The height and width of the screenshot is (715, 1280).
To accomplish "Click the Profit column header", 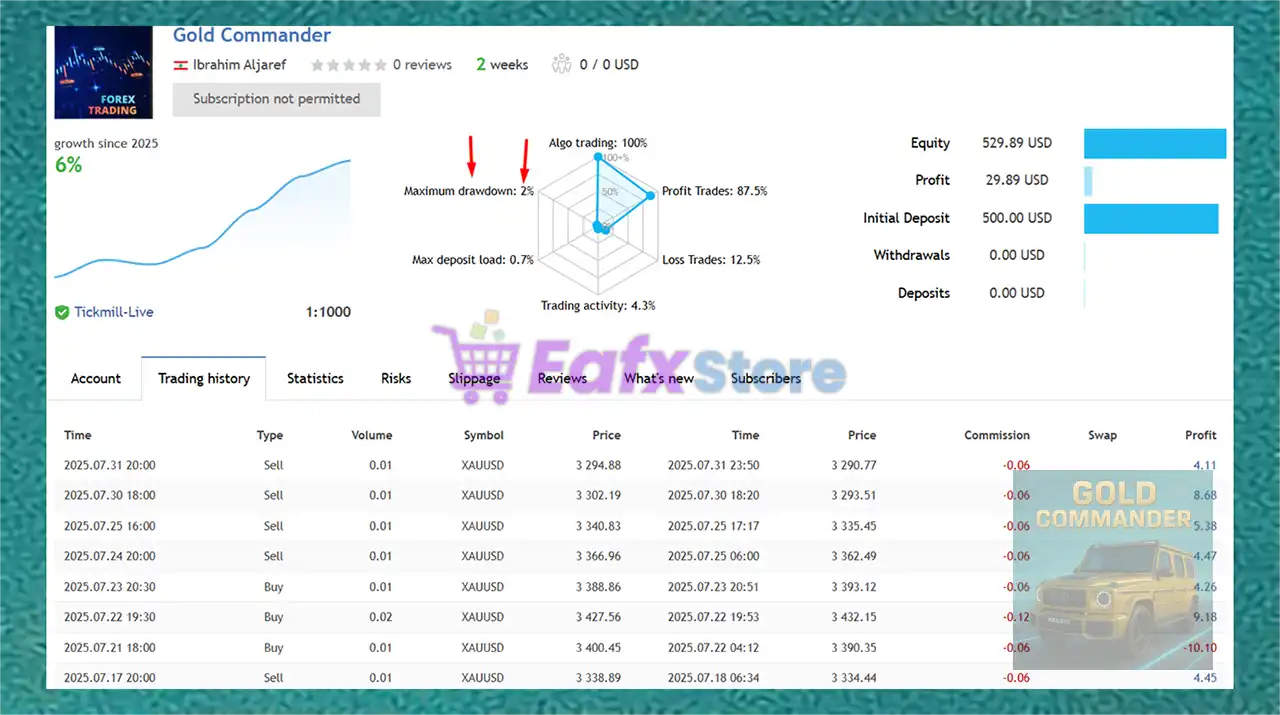I will (1201, 435).
